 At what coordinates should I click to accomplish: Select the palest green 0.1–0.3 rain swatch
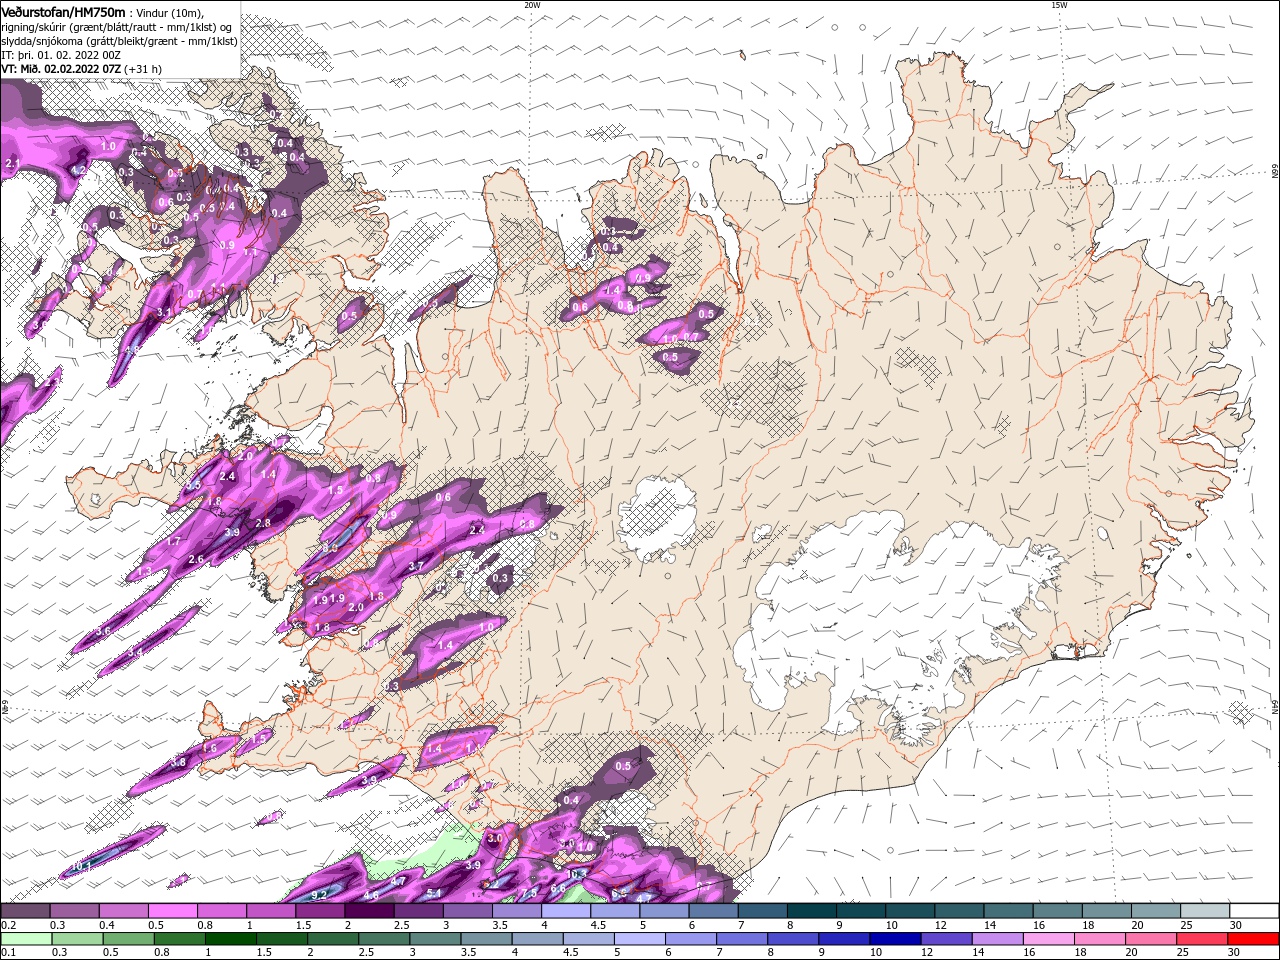26,939
